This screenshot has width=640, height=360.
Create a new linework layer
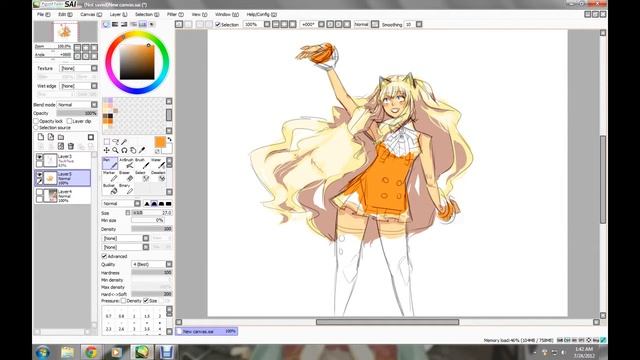(x=51, y=137)
